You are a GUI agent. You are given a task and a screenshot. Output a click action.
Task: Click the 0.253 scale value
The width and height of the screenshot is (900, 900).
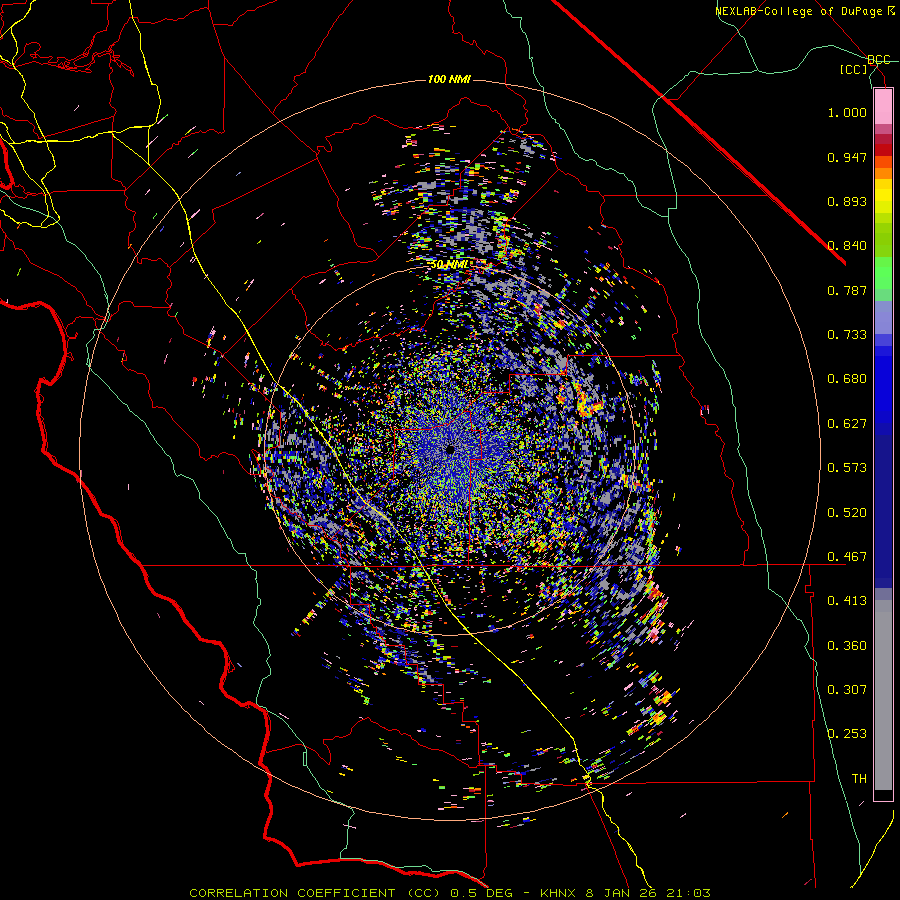click(x=847, y=734)
